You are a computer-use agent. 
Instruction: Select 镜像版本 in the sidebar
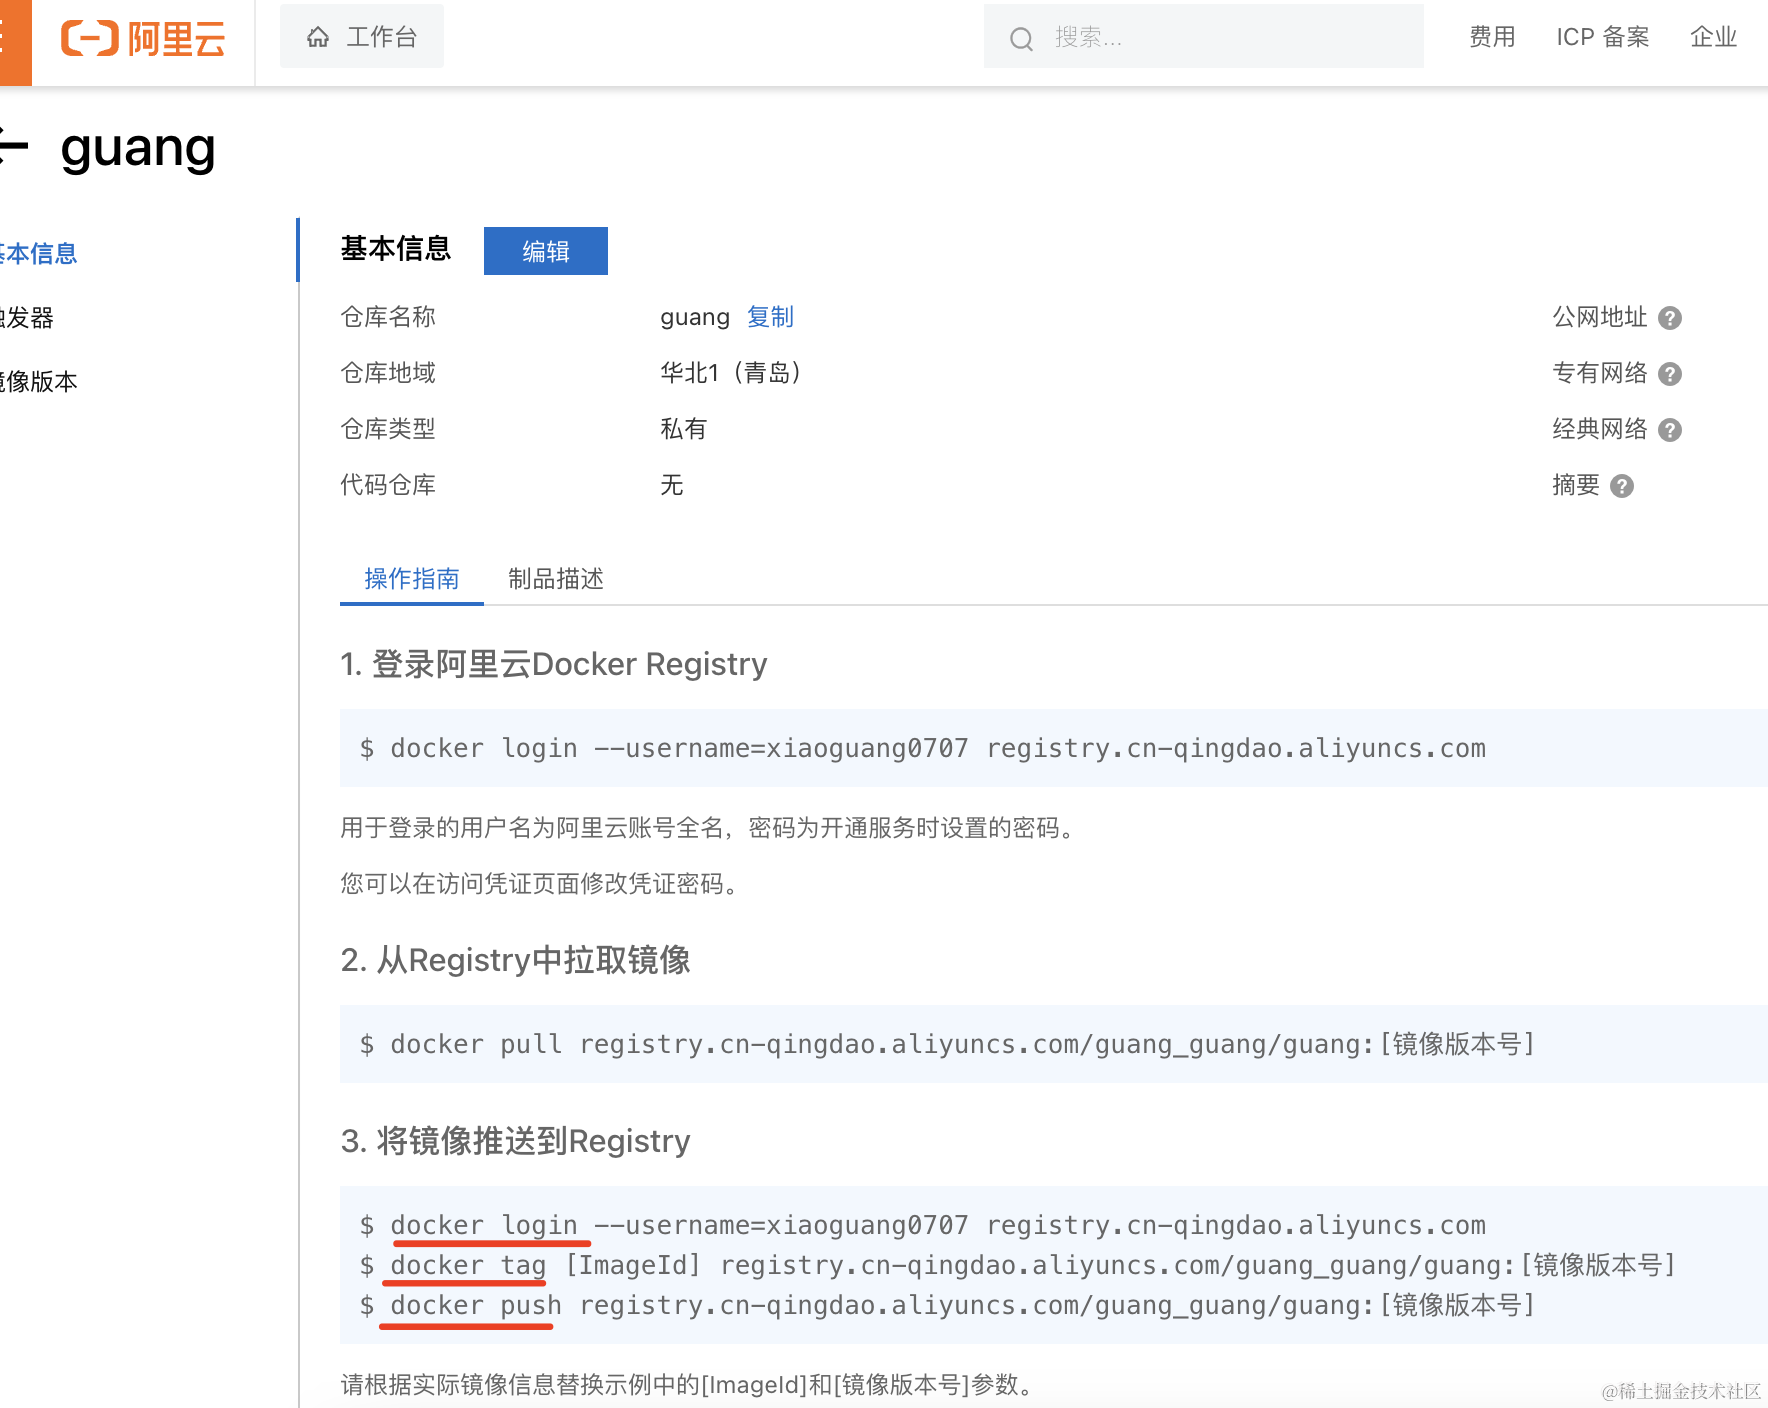tap(39, 381)
